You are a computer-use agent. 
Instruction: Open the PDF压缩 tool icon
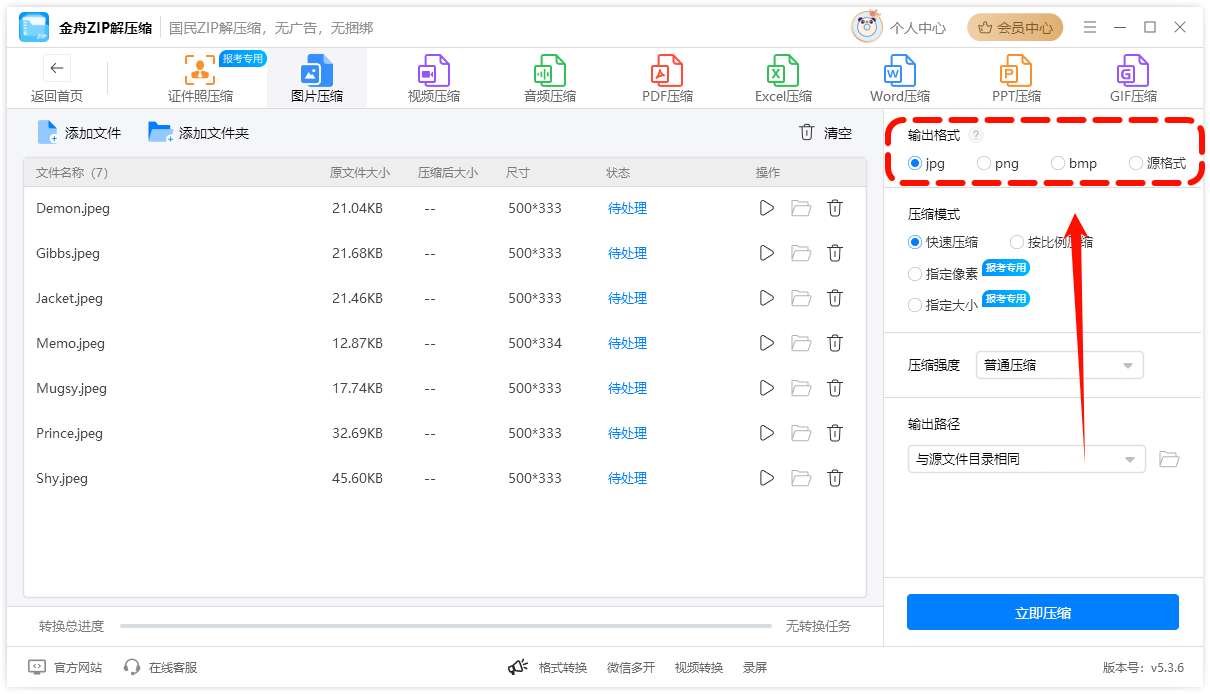click(667, 71)
